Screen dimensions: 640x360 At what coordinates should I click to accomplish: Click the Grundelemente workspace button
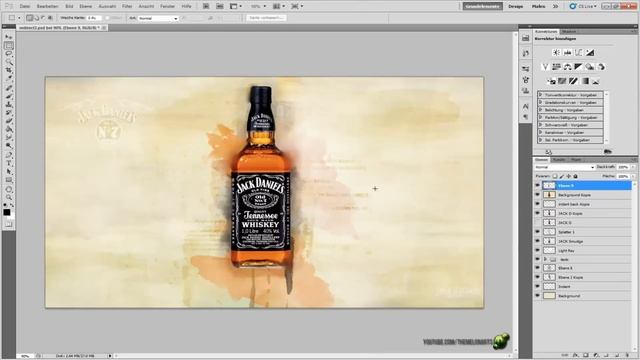click(482, 6)
